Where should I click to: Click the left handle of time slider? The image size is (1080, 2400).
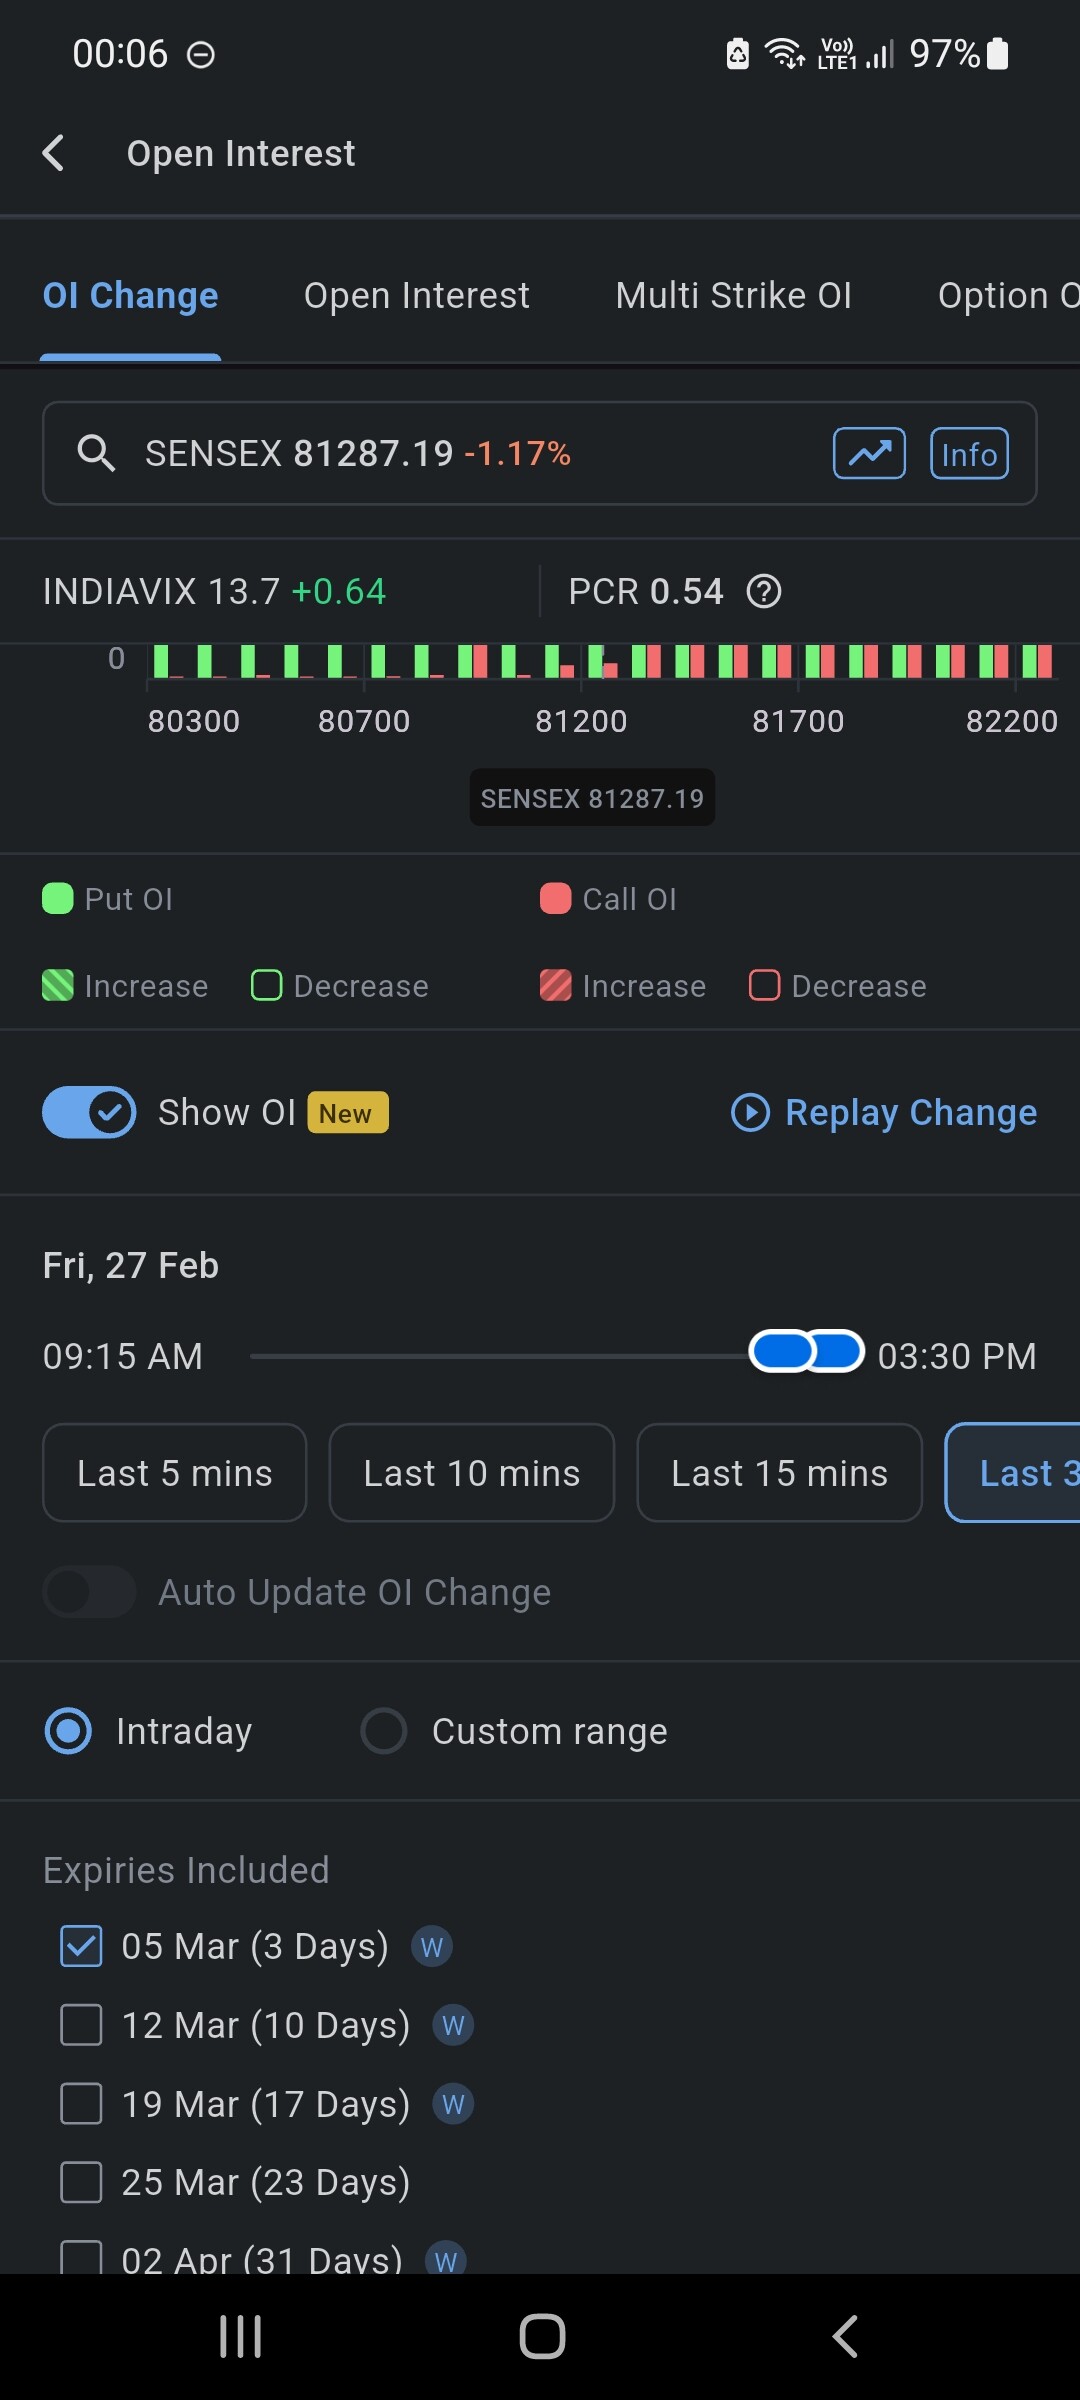(x=782, y=1352)
